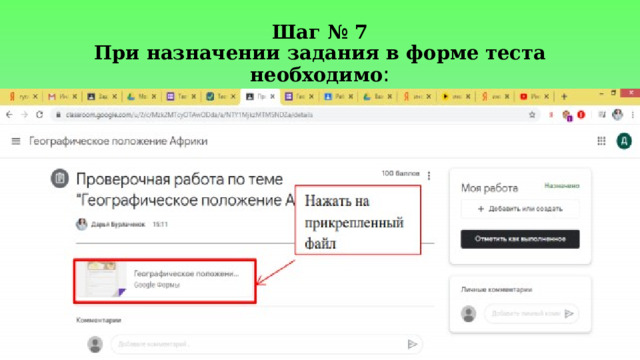Click the assignment clipboard icon
640x360 pixels.
(60, 178)
